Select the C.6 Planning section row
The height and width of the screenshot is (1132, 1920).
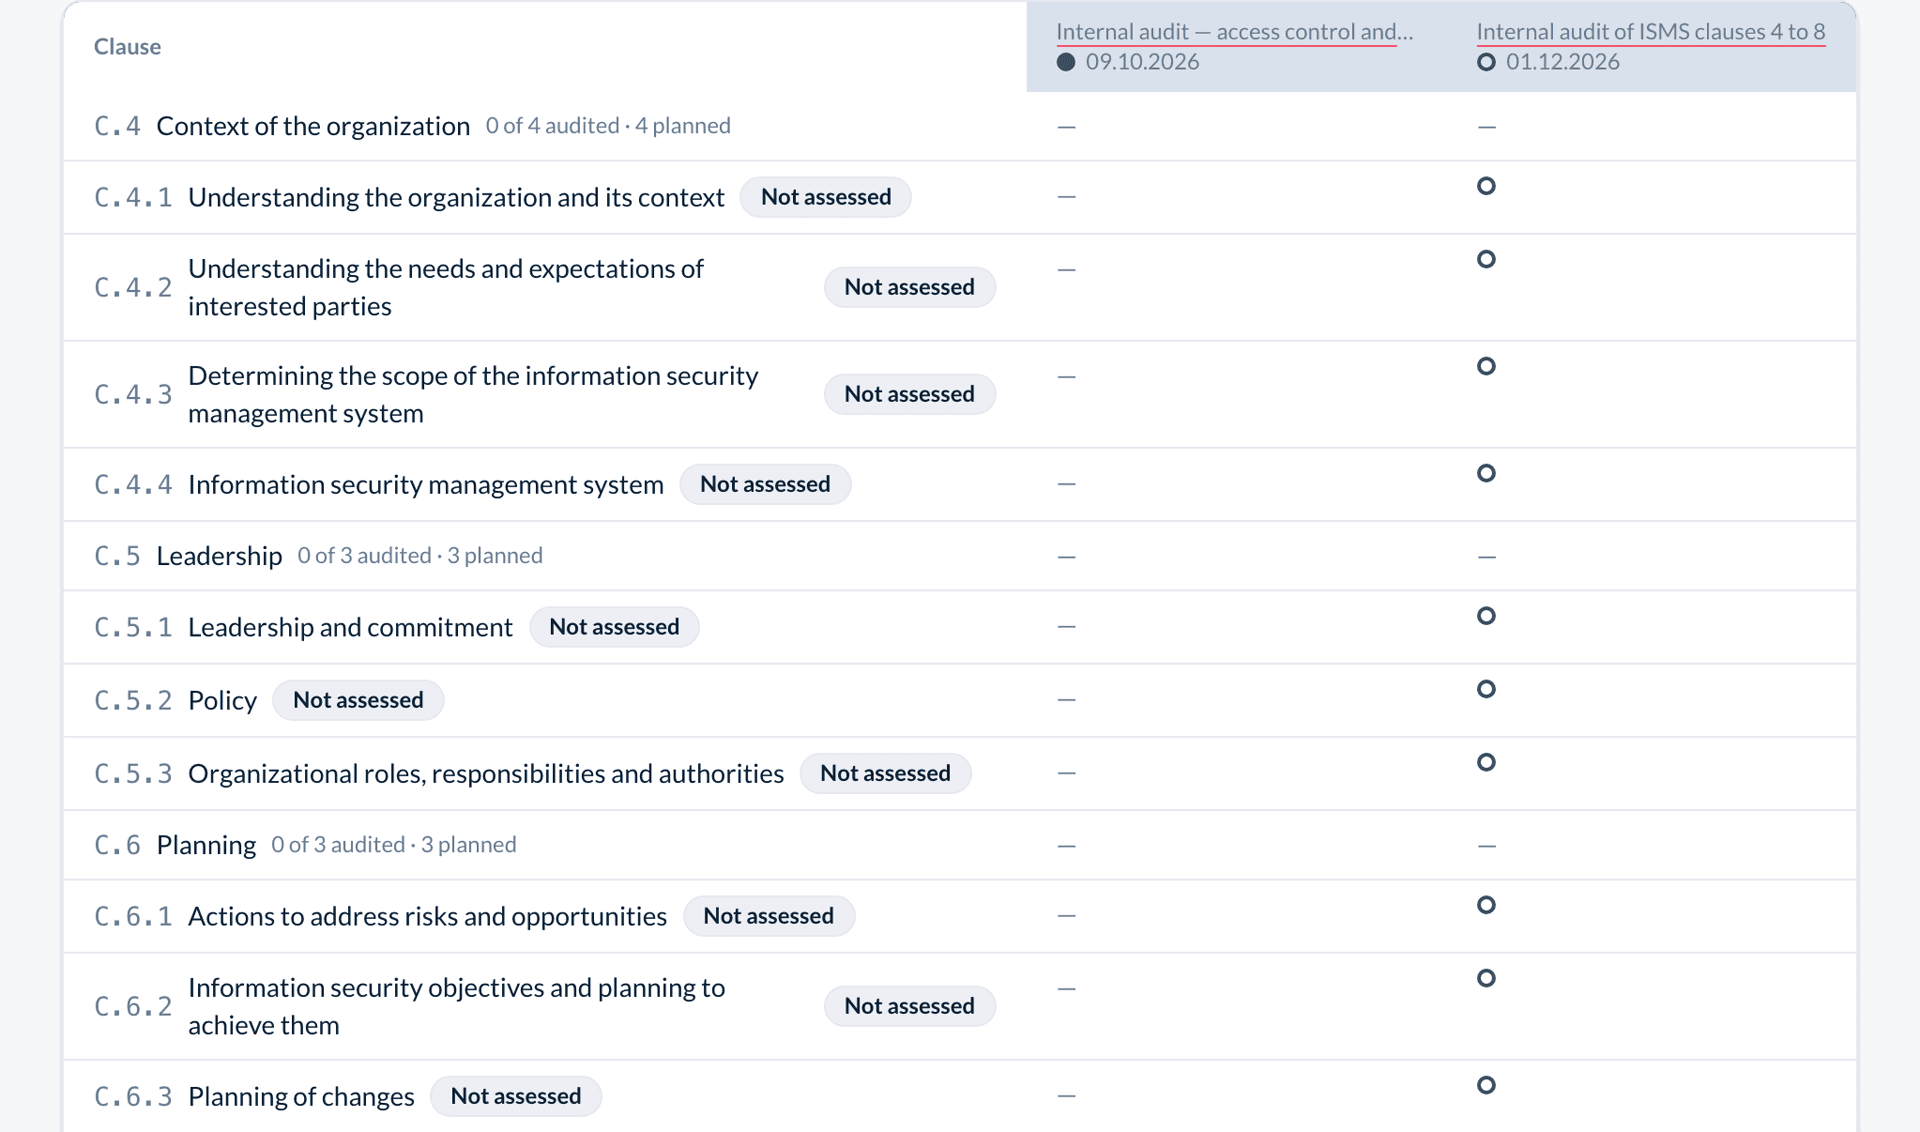(x=960, y=845)
